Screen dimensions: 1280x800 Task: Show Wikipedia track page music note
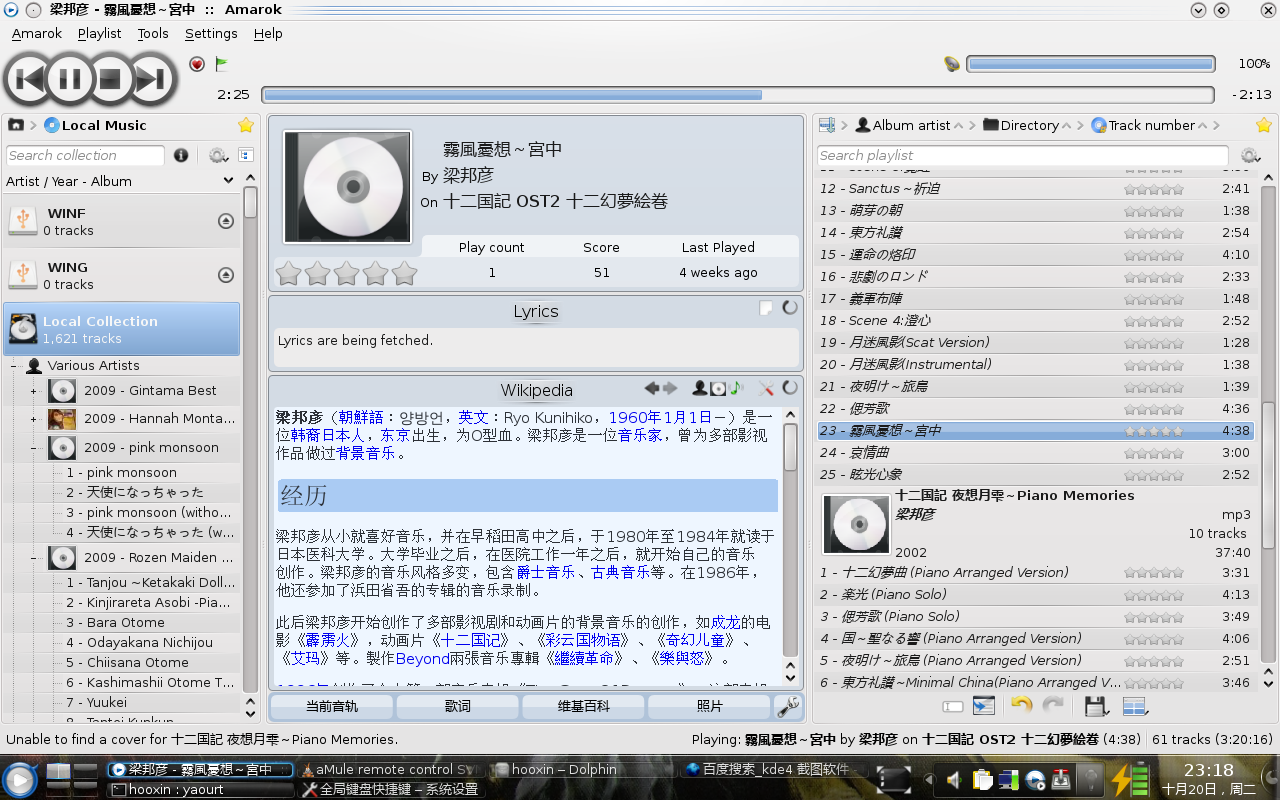tap(736, 388)
